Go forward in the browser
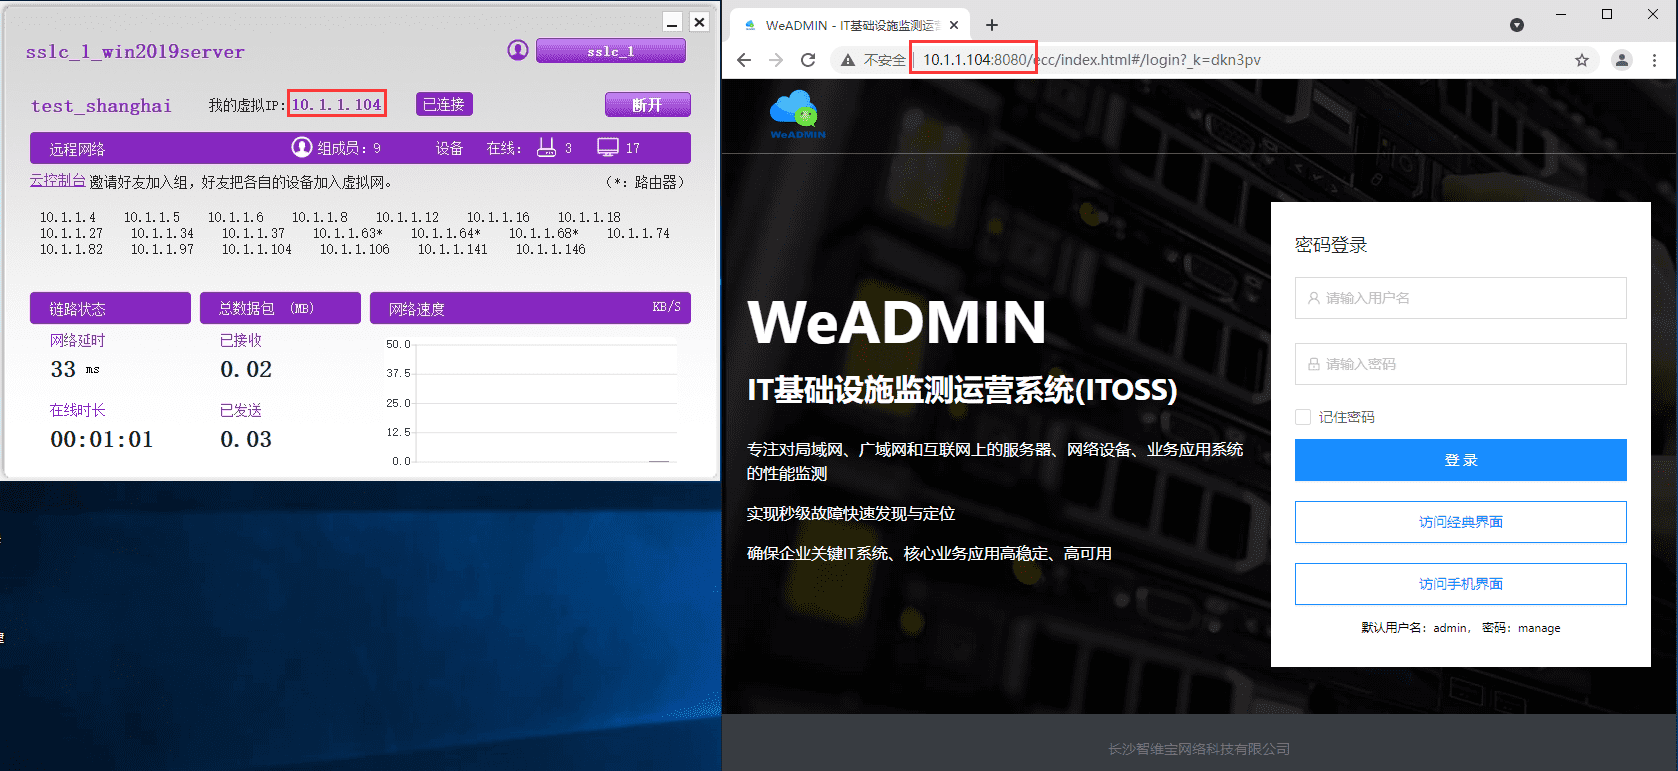 (x=776, y=60)
